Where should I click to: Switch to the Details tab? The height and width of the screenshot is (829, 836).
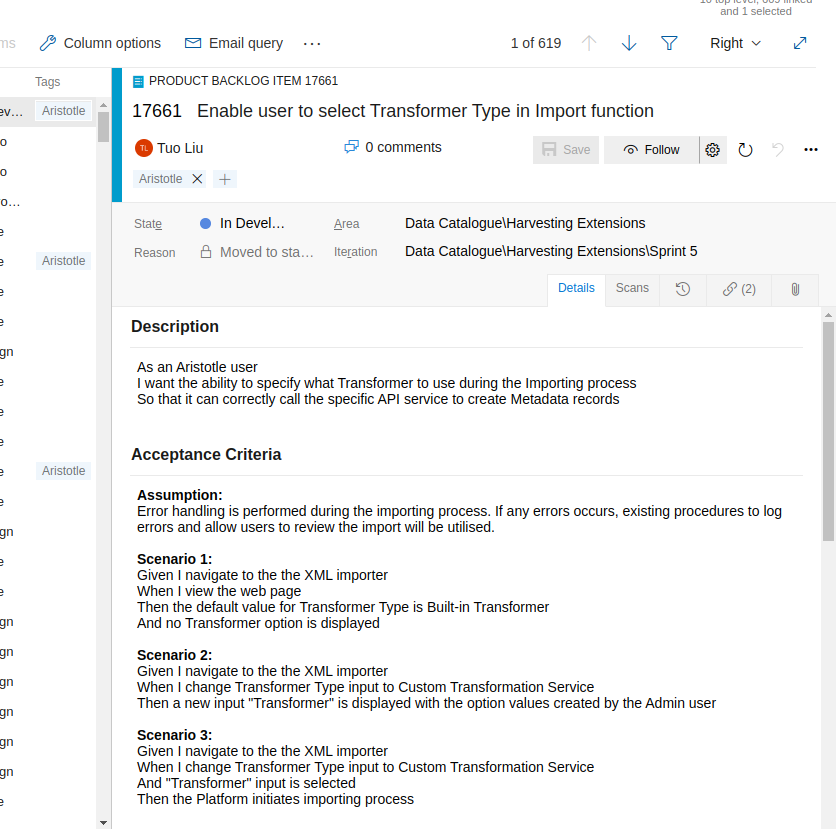[x=576, y=288]
